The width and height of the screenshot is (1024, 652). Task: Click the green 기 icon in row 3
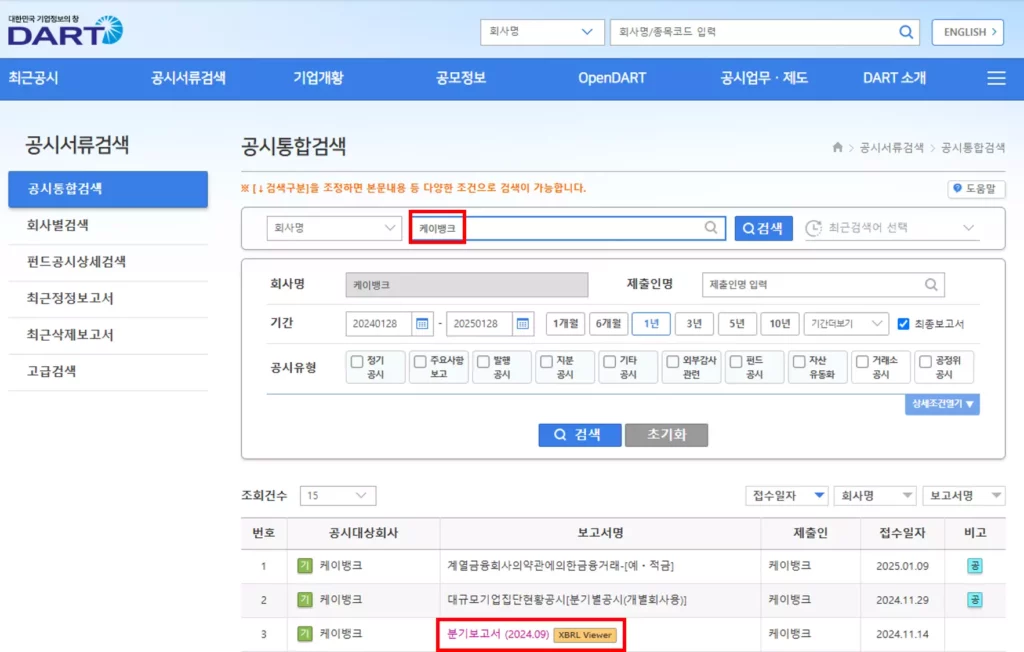(x=304, y=634)
